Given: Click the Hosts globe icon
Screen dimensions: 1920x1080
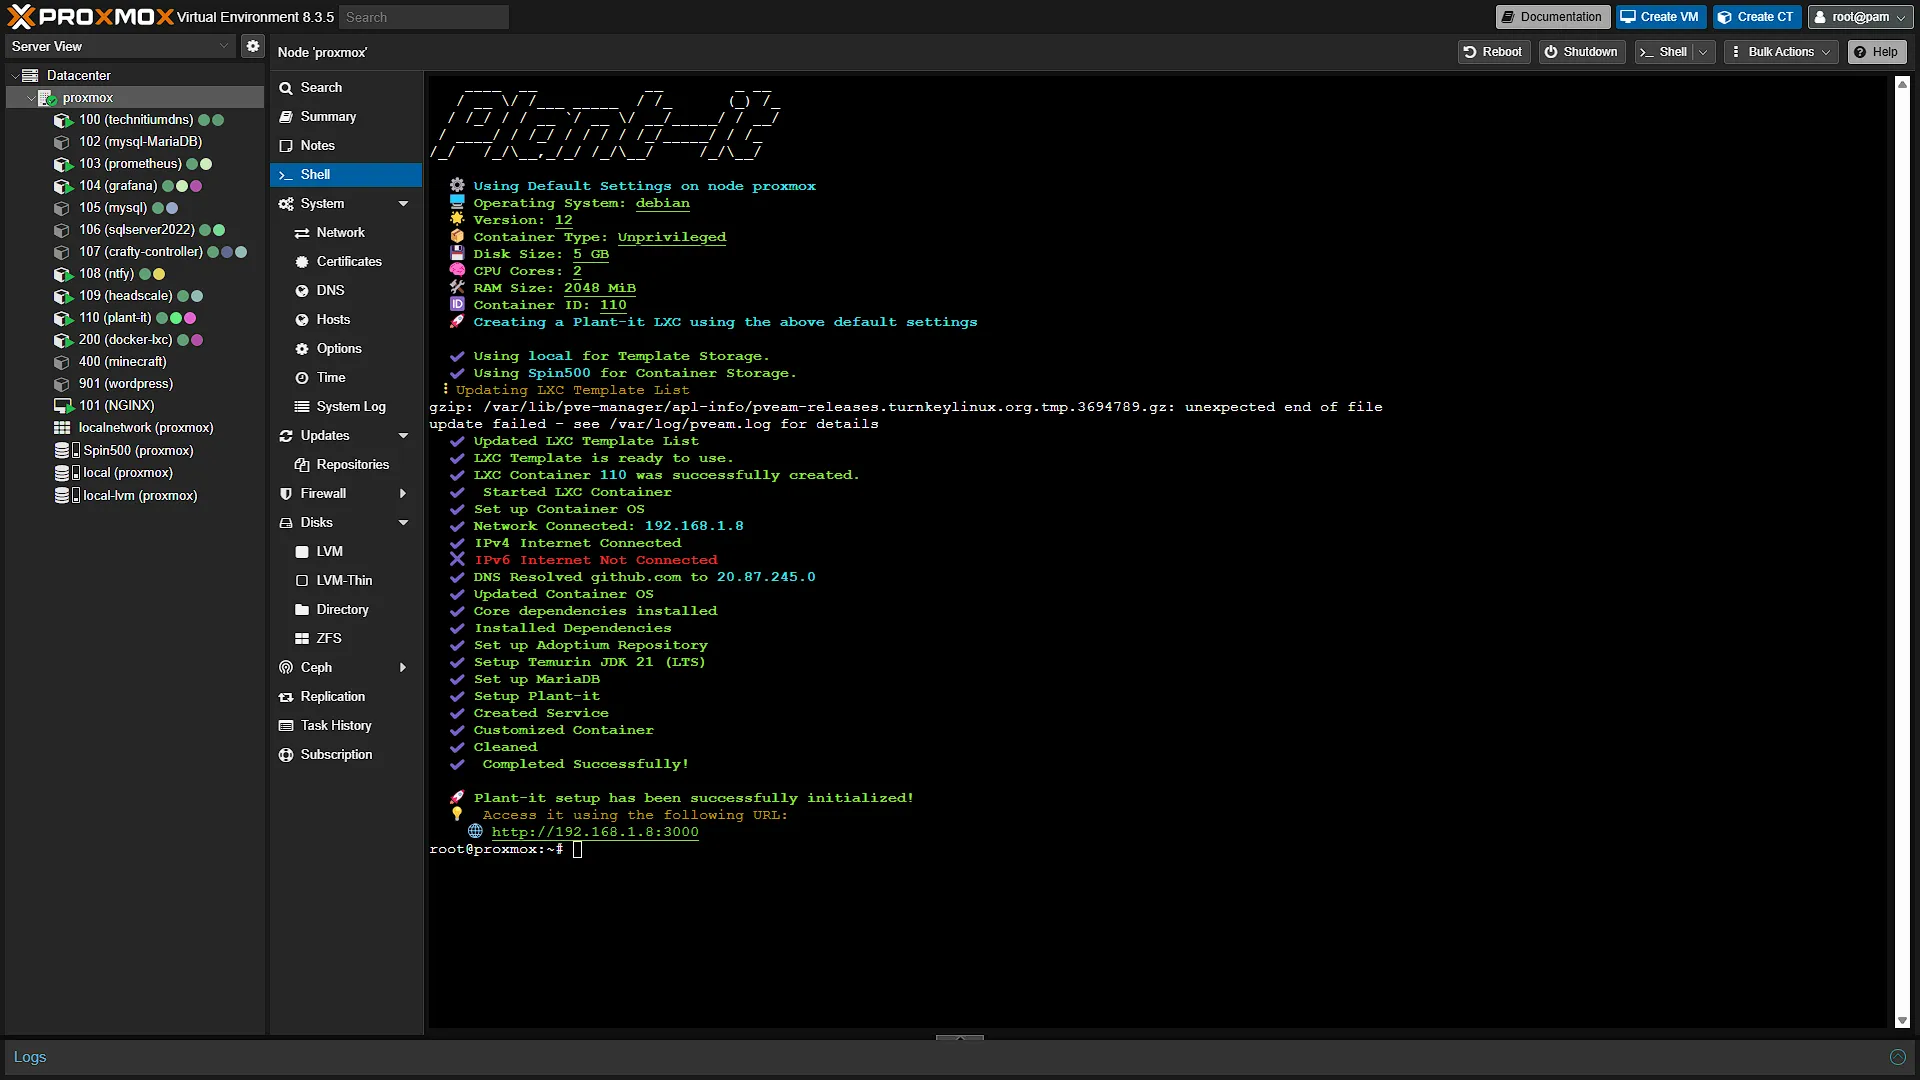Looking at the screenshot, I should [x=302, y=320].
